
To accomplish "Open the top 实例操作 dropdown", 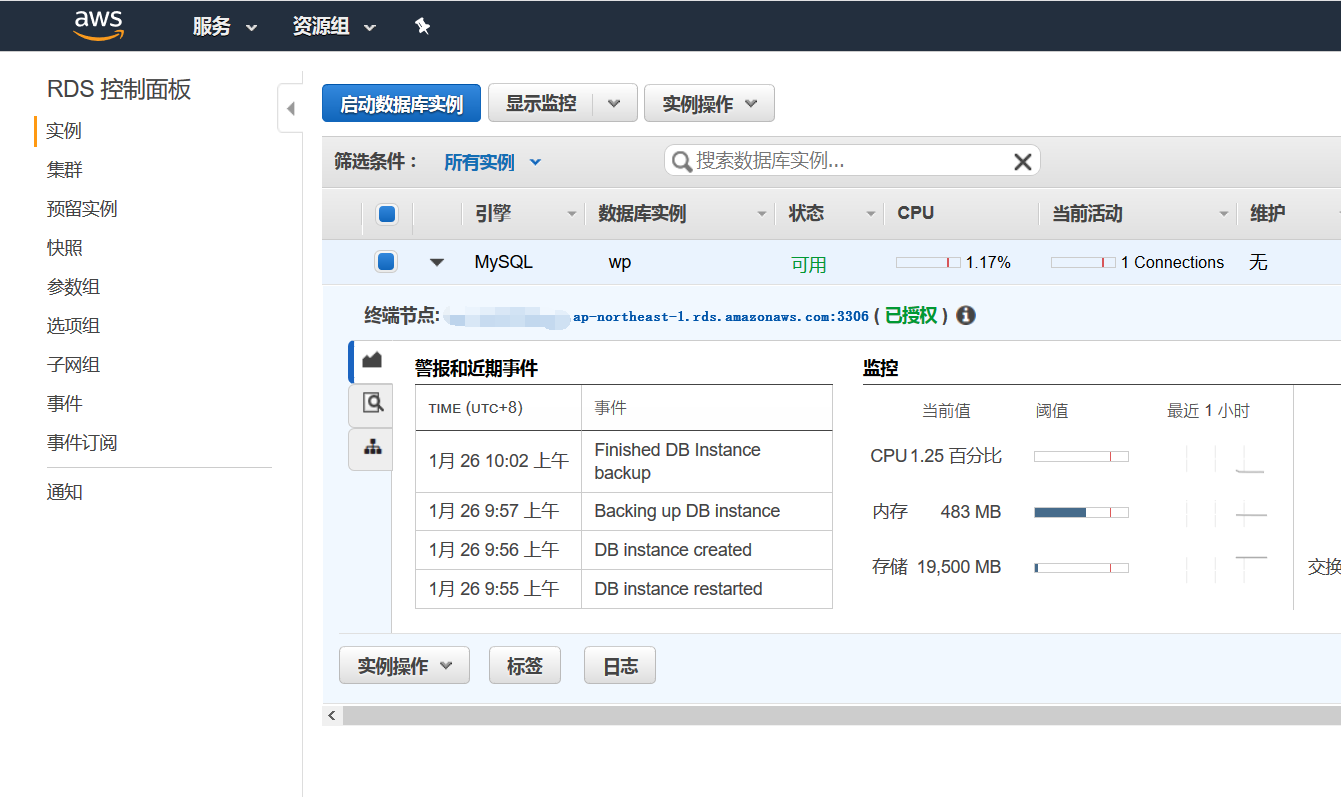I will (709, 104).
